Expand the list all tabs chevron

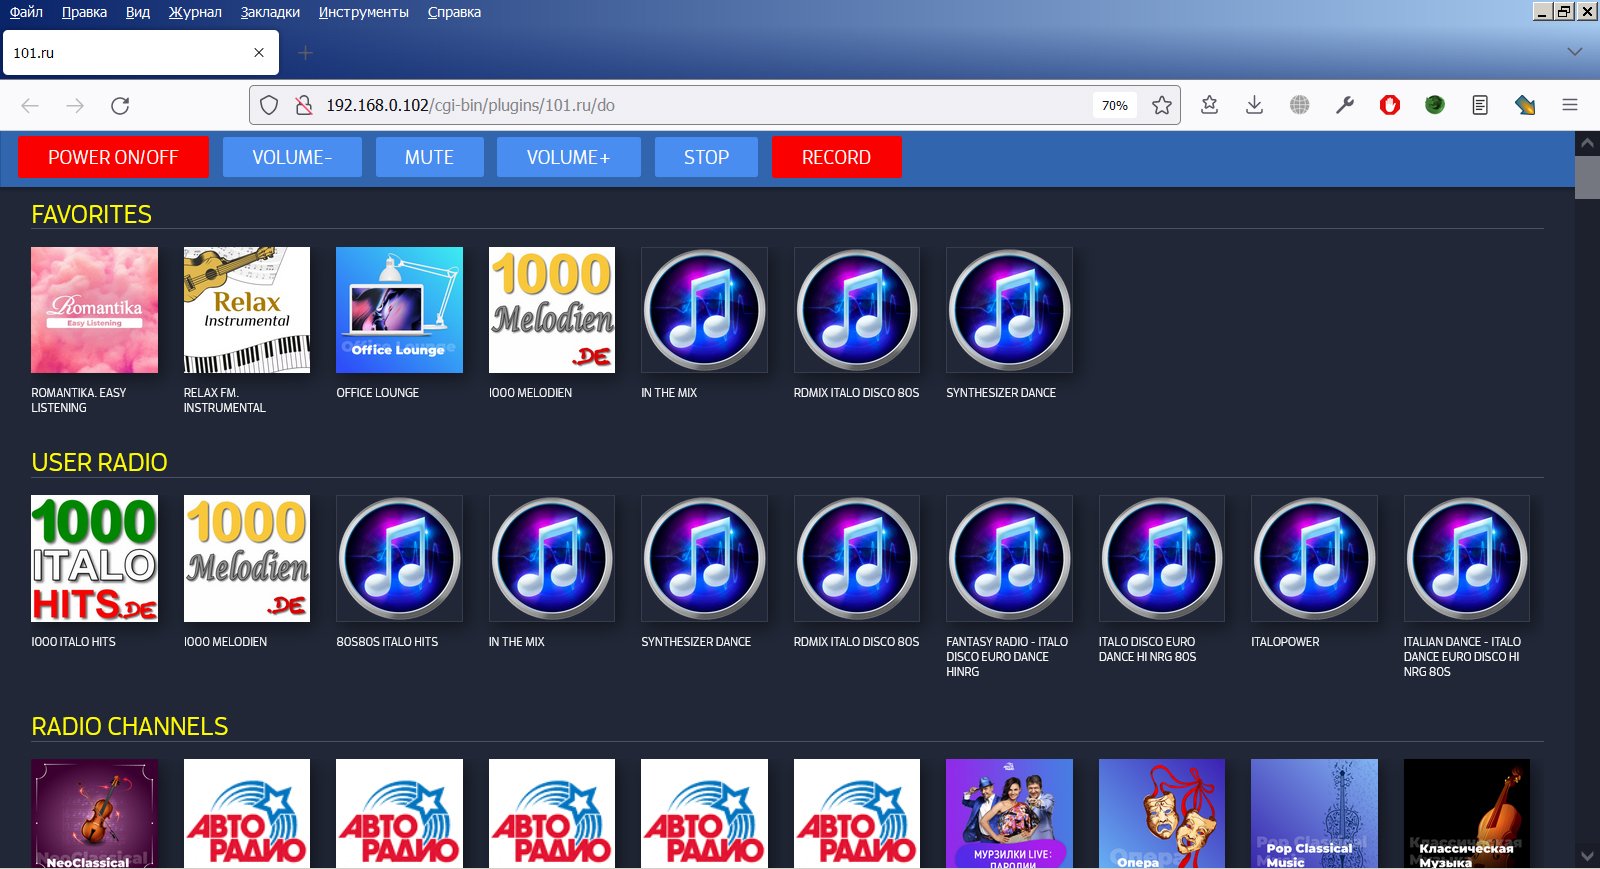[x=1574, y=52]
